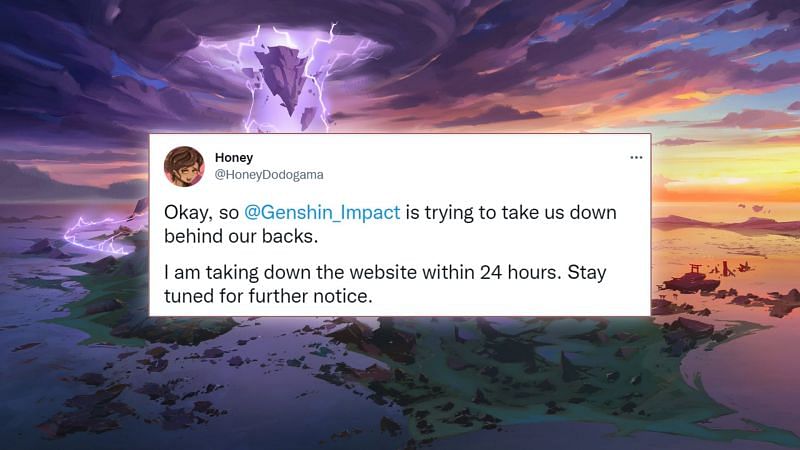Follow the @Genshin_Impact mention link
800x450 pixels.
(x=322, y=212)
